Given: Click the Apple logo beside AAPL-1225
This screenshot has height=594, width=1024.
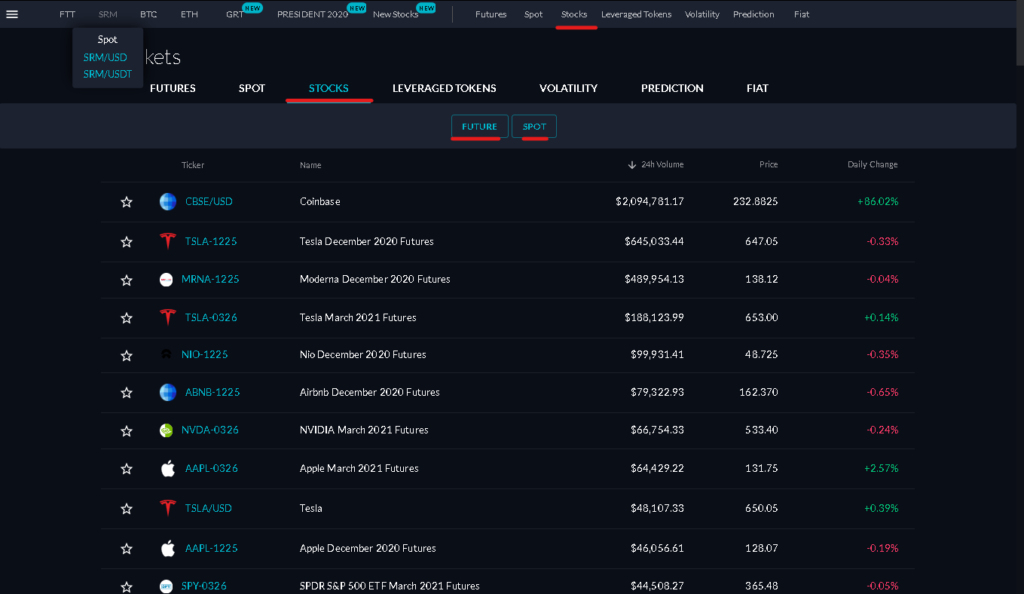Looking at the screenshot, I should pos(168,548).
